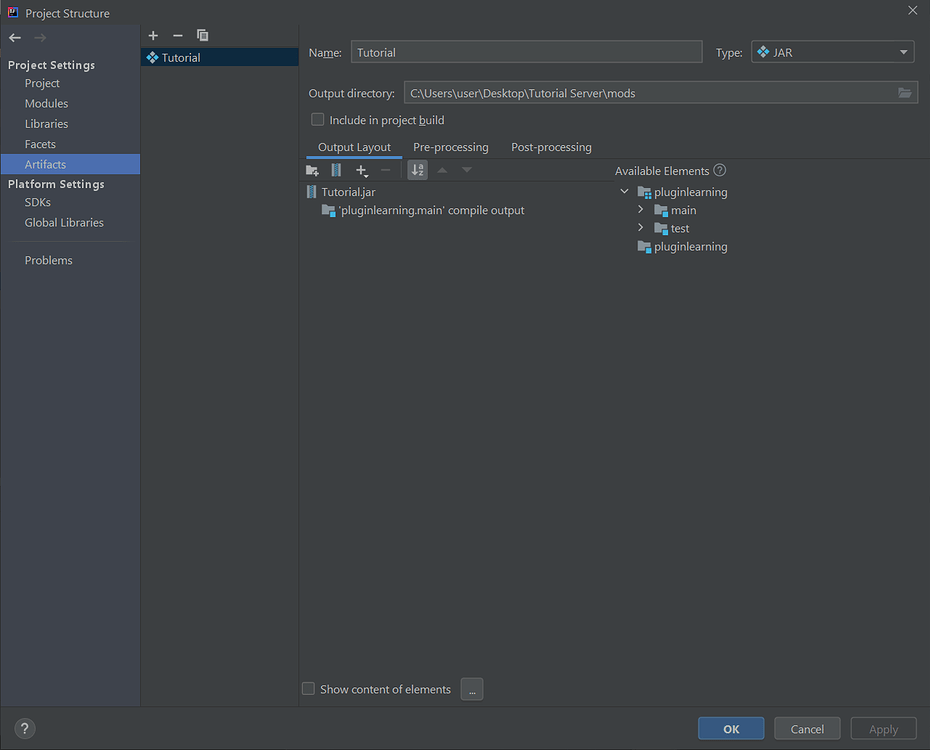Screen dimensions: 930x750
Task: Browse for the output directory with the folder icon
Action: 904,93
